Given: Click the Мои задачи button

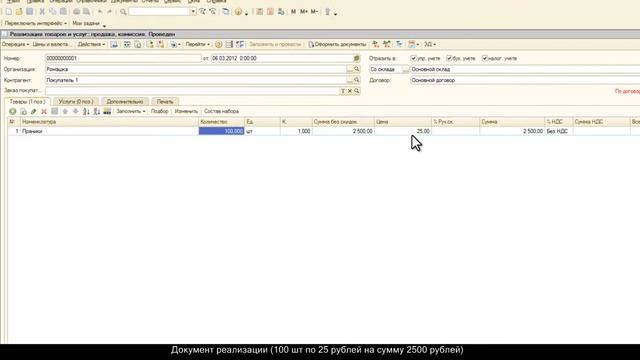Looking at the screenshot, I should tap(86, 23).
